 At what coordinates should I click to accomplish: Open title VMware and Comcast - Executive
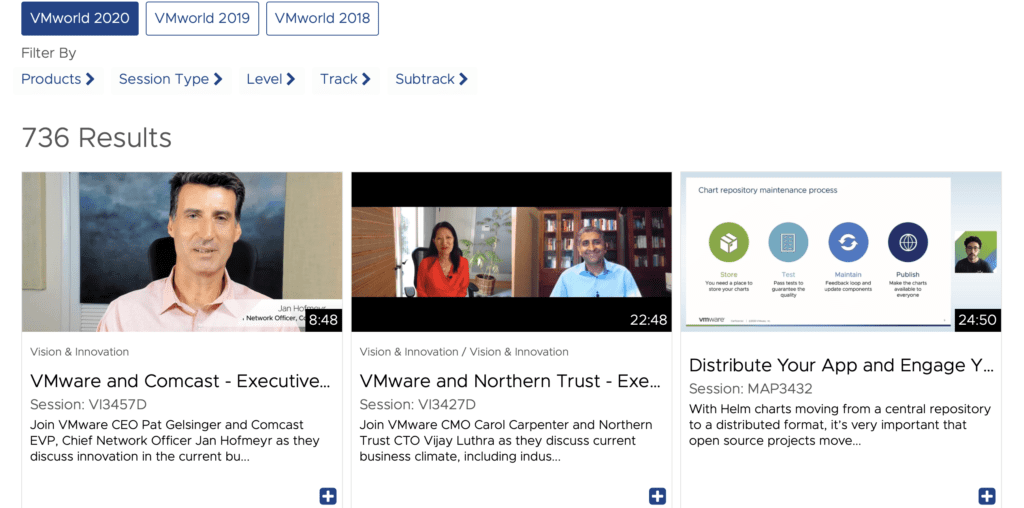[x=180, y=381]
